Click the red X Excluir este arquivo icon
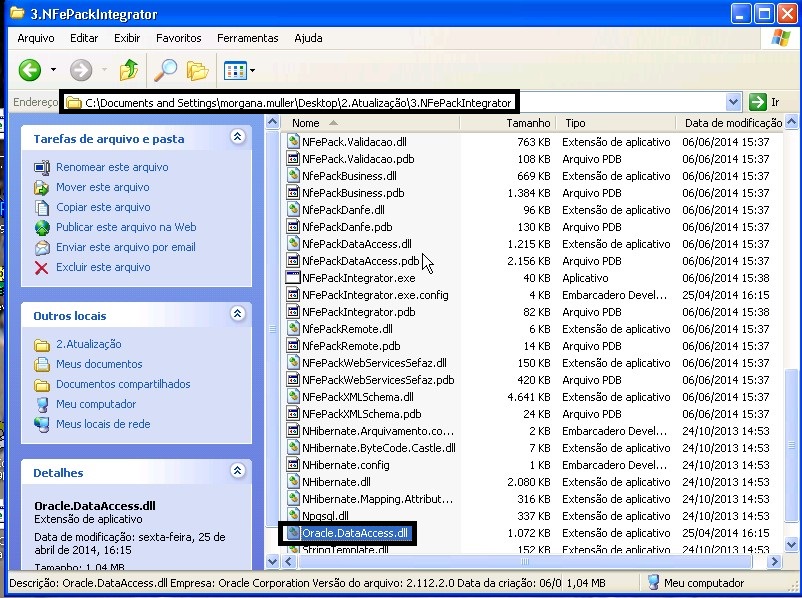Image resolution: width=802 pixels, height=598 pixels. [42, 267]
